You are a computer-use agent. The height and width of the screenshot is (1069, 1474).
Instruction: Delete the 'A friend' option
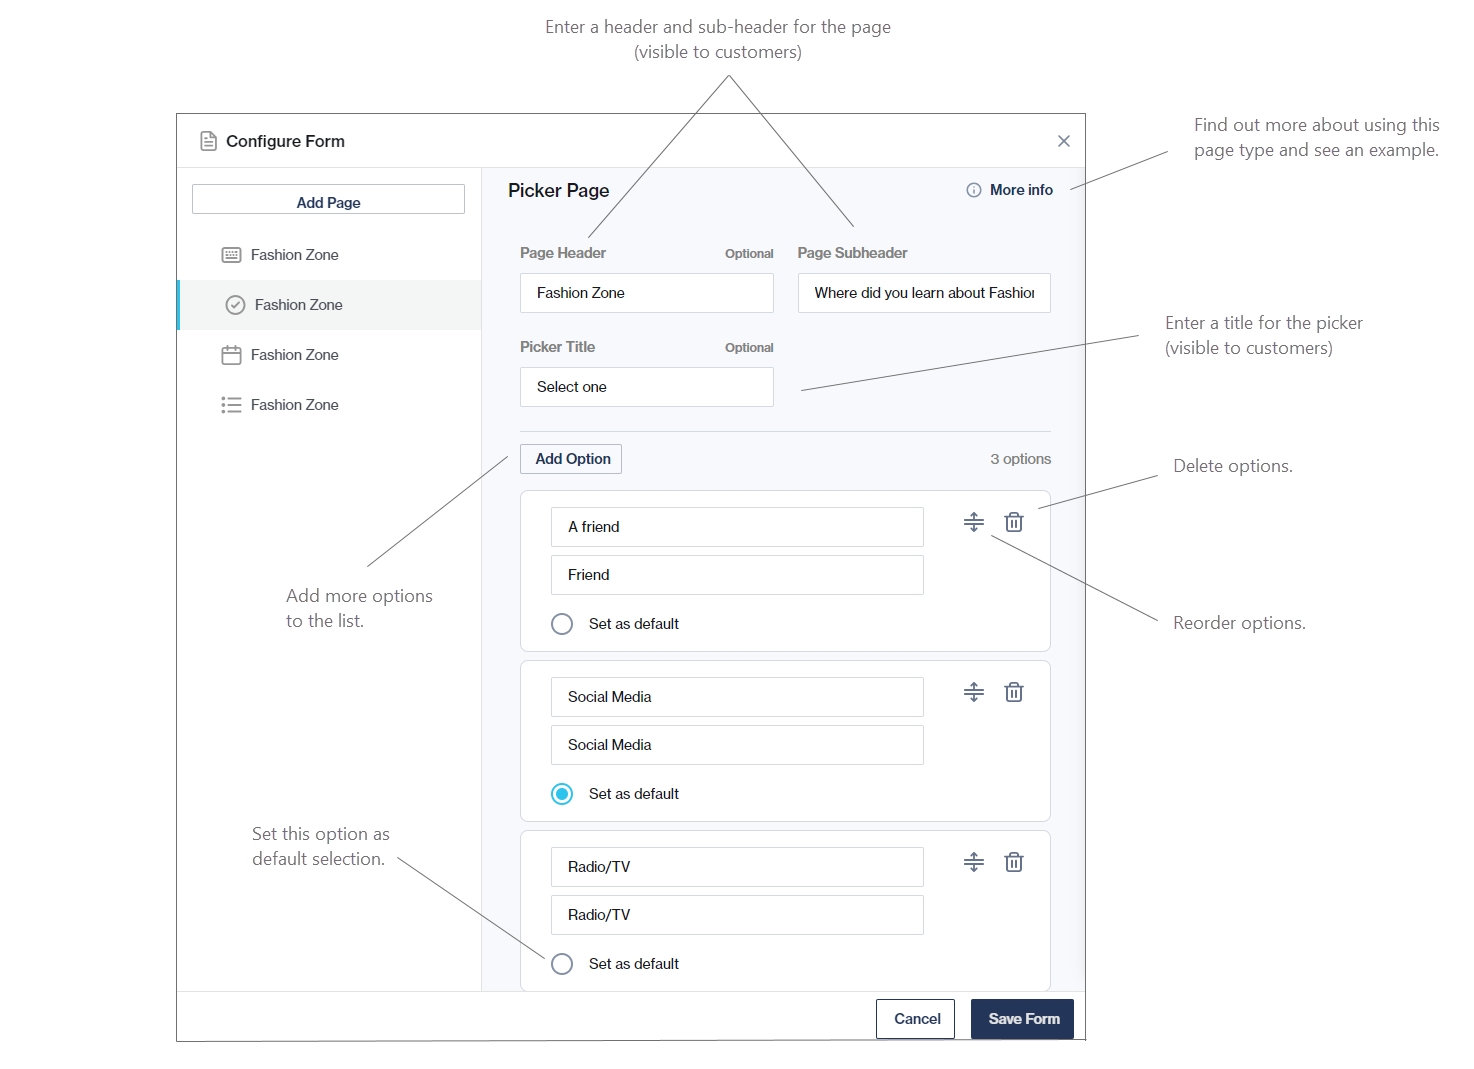1013,522
